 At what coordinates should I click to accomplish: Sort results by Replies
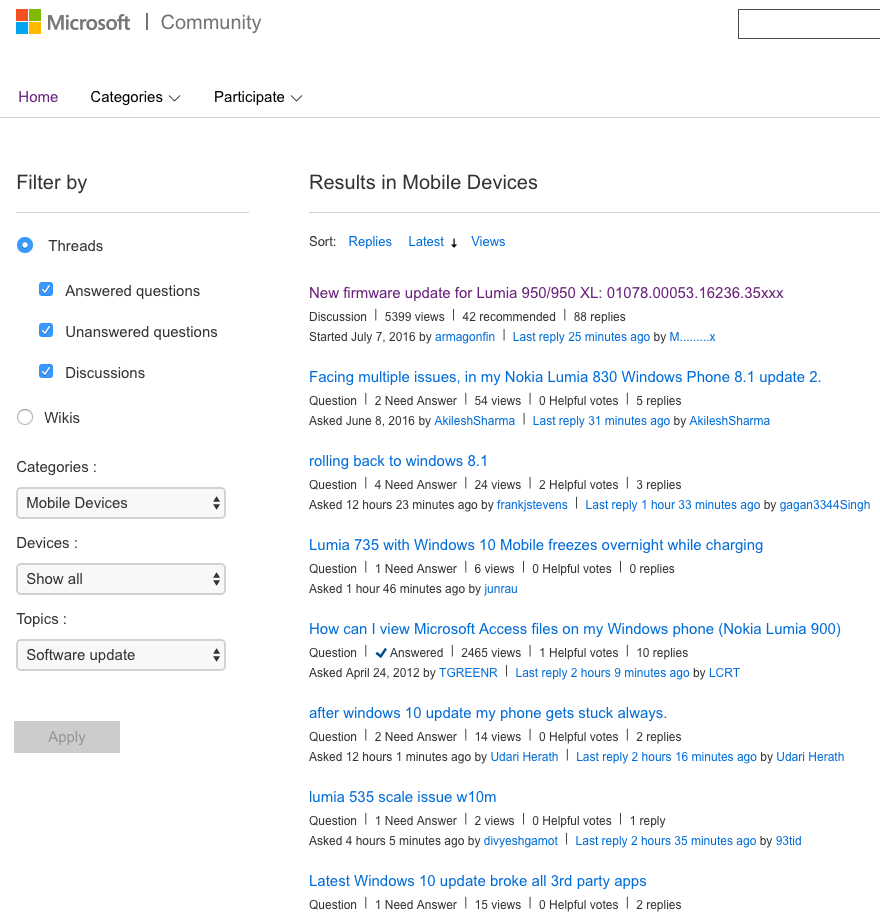click(x=370, y=242)
